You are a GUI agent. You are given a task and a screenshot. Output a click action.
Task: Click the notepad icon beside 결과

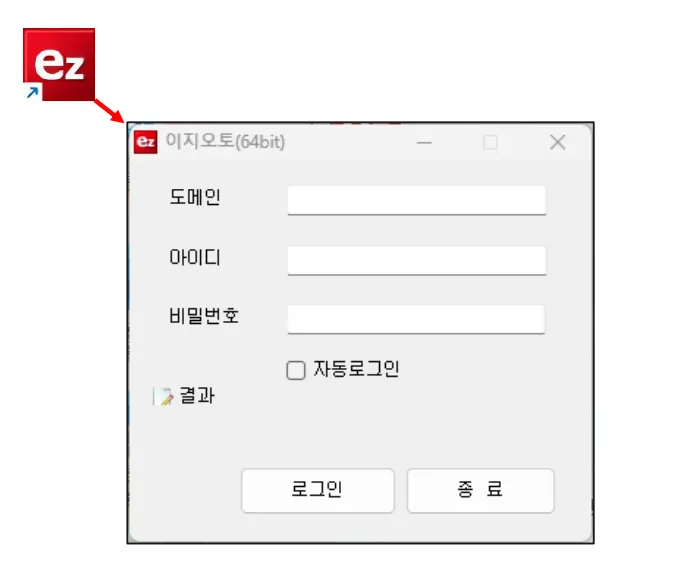(x=163, y=396)
